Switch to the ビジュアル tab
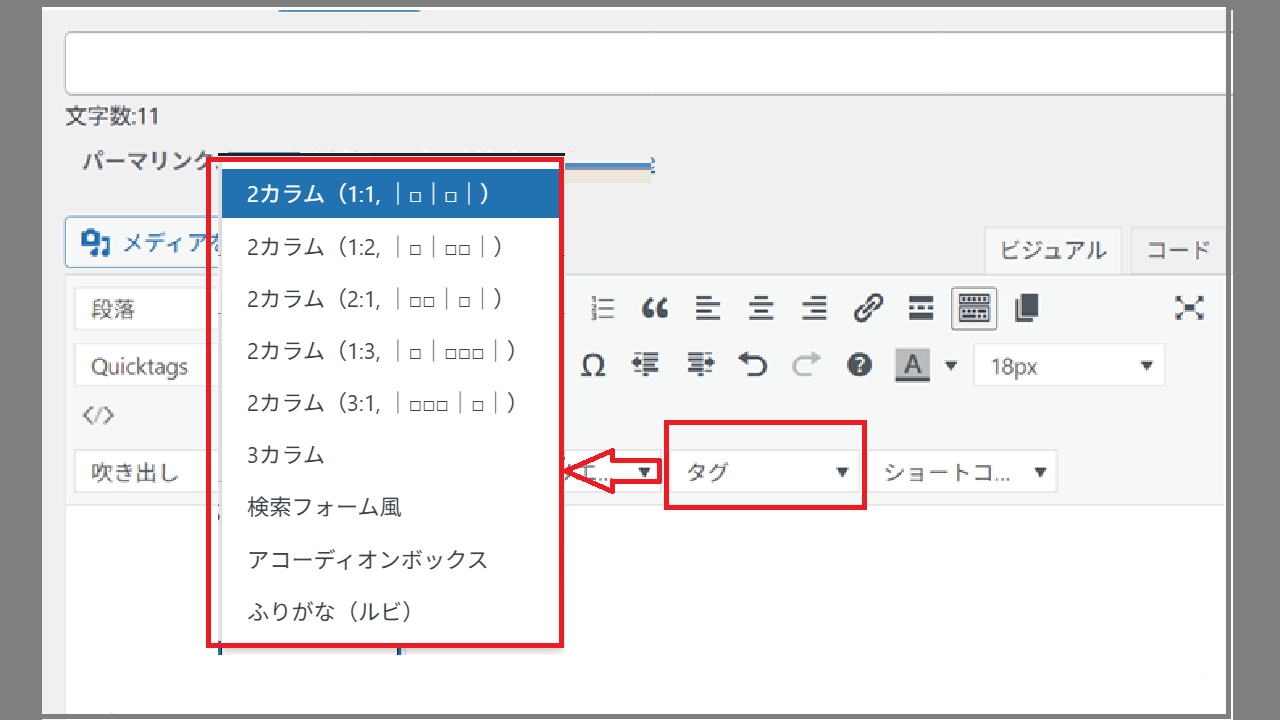This screenshot has height=720, width=1280. click(1053, 251)
